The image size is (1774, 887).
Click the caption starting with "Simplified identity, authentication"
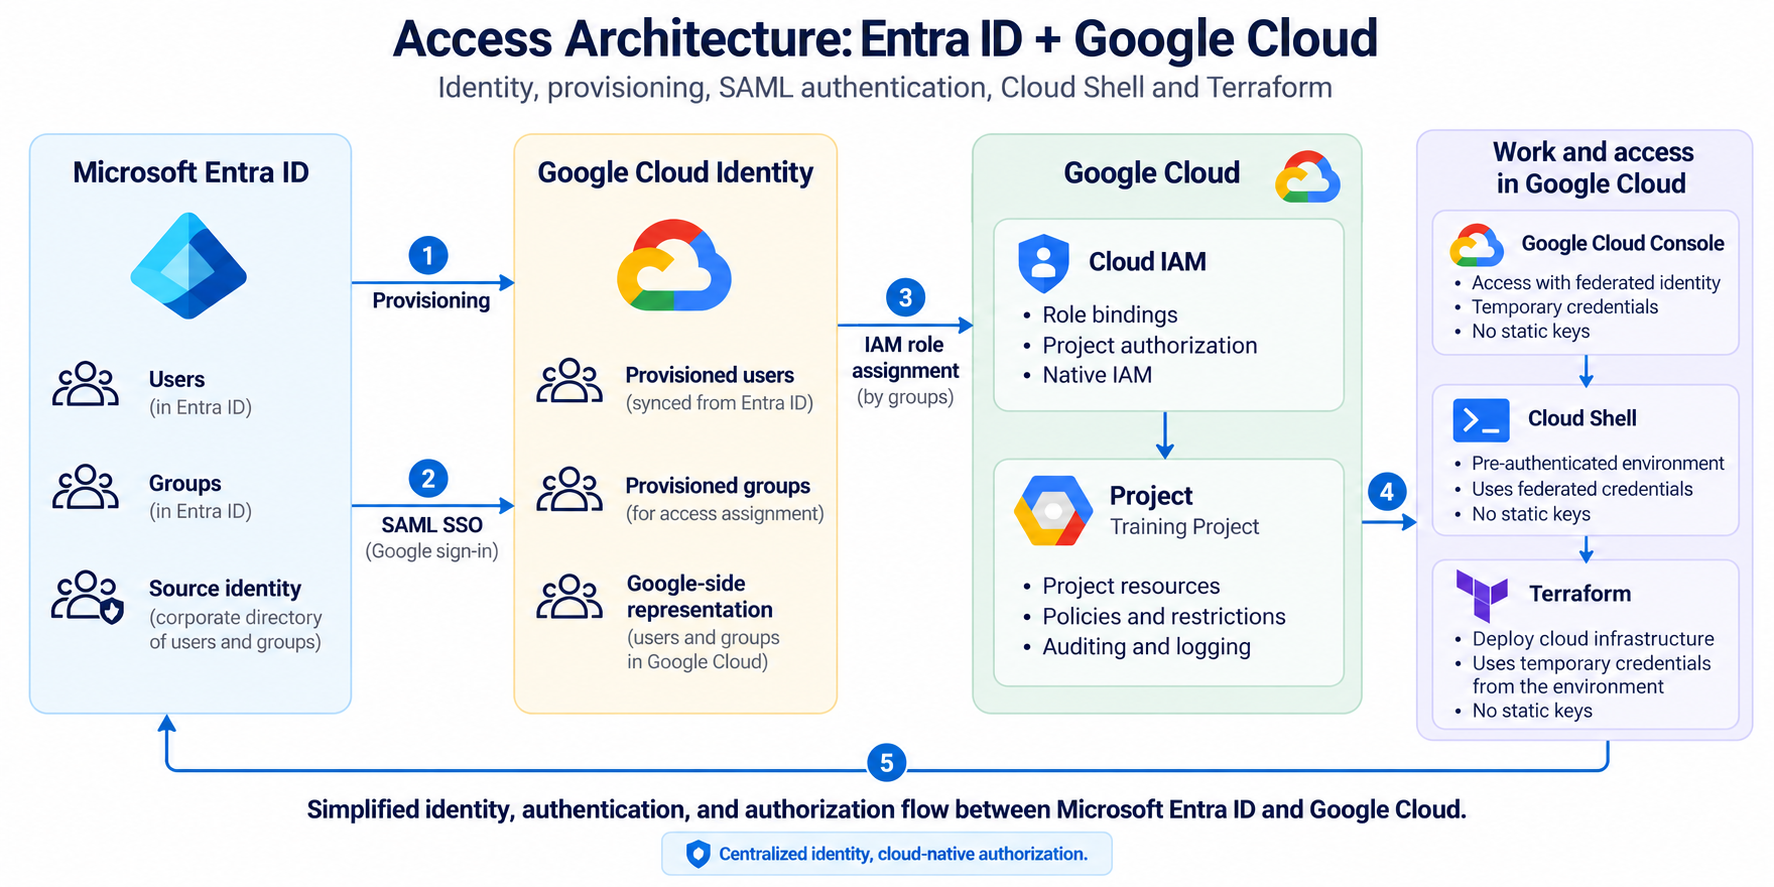(x=886, y=810)
